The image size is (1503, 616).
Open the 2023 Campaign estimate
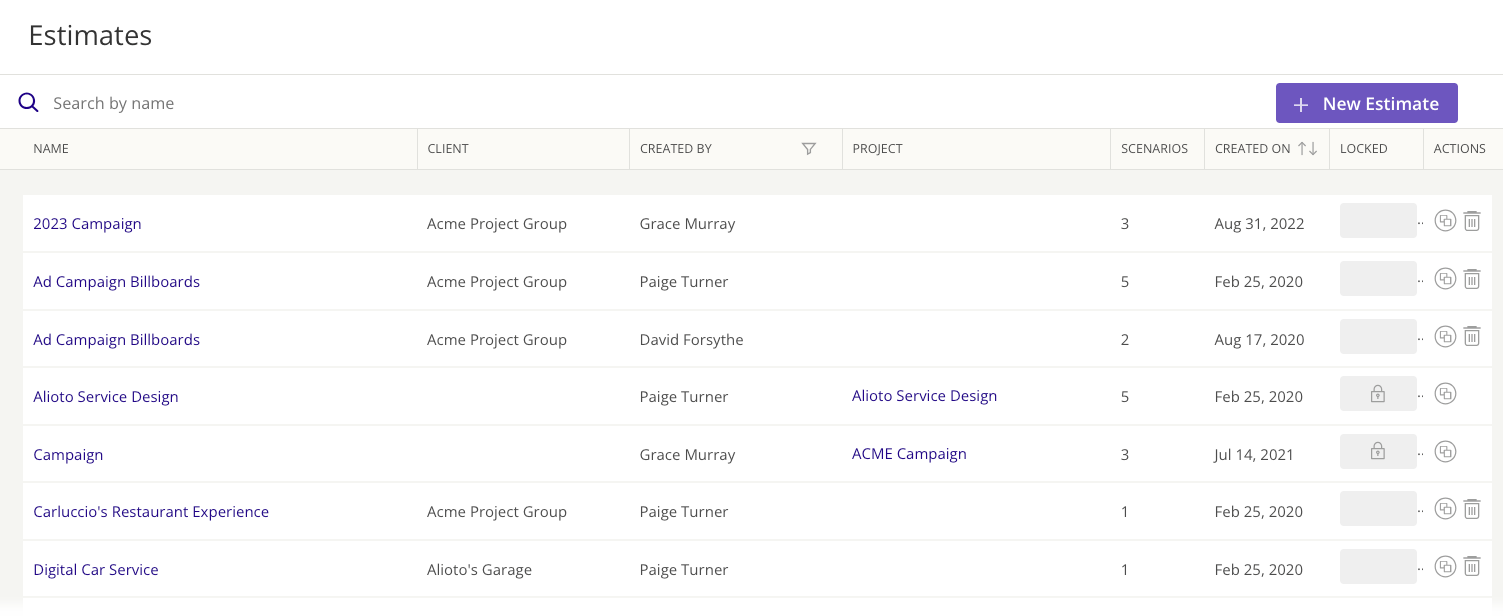coord(87,224)
